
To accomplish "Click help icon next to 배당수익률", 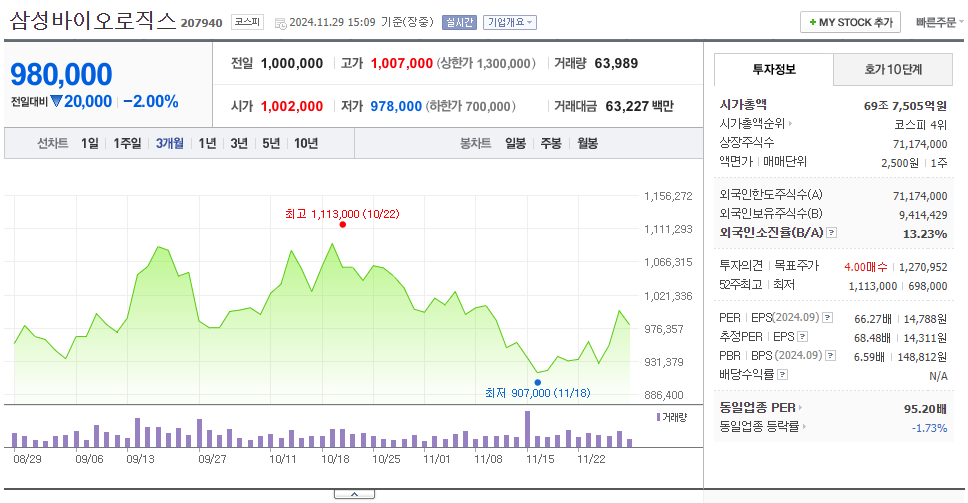I will point(783,375).
